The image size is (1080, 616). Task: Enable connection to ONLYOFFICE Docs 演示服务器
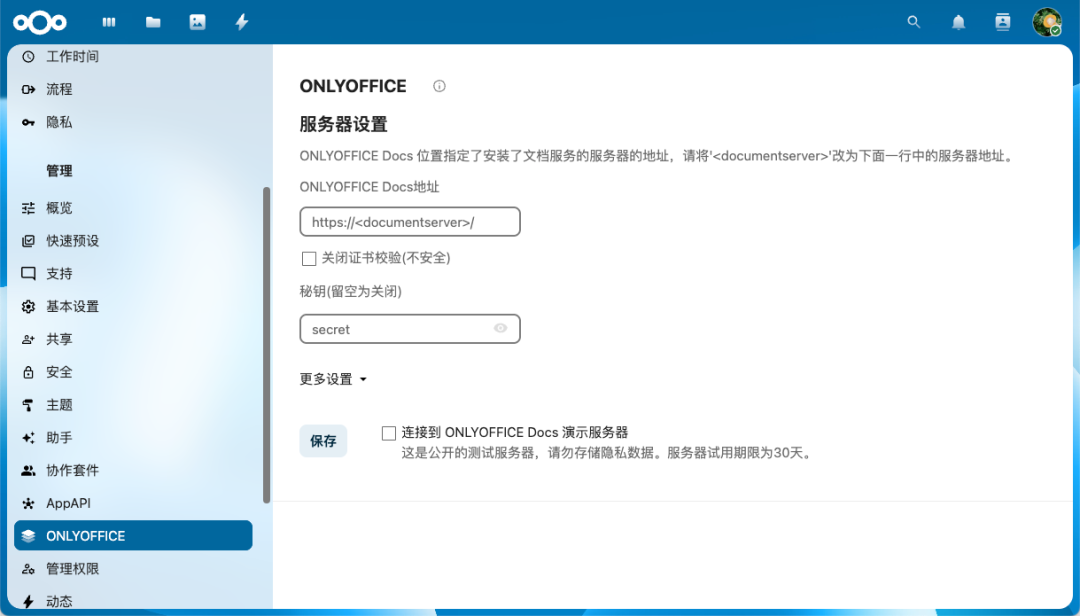pyautogui.click(x=388, y=432)
